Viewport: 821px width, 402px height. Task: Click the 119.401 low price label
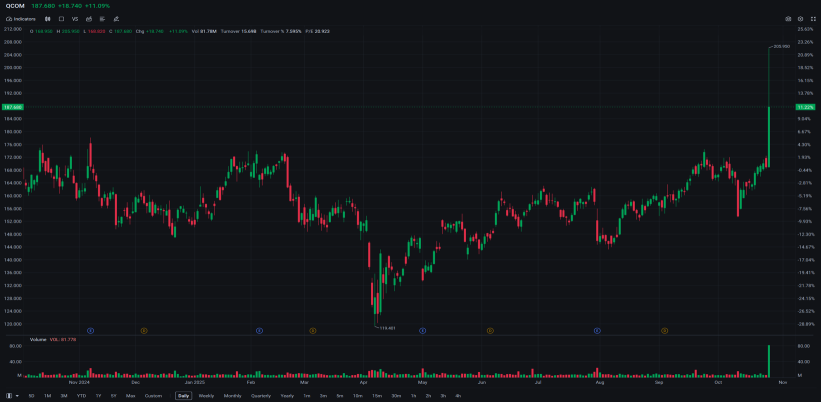tap(387, 328)
